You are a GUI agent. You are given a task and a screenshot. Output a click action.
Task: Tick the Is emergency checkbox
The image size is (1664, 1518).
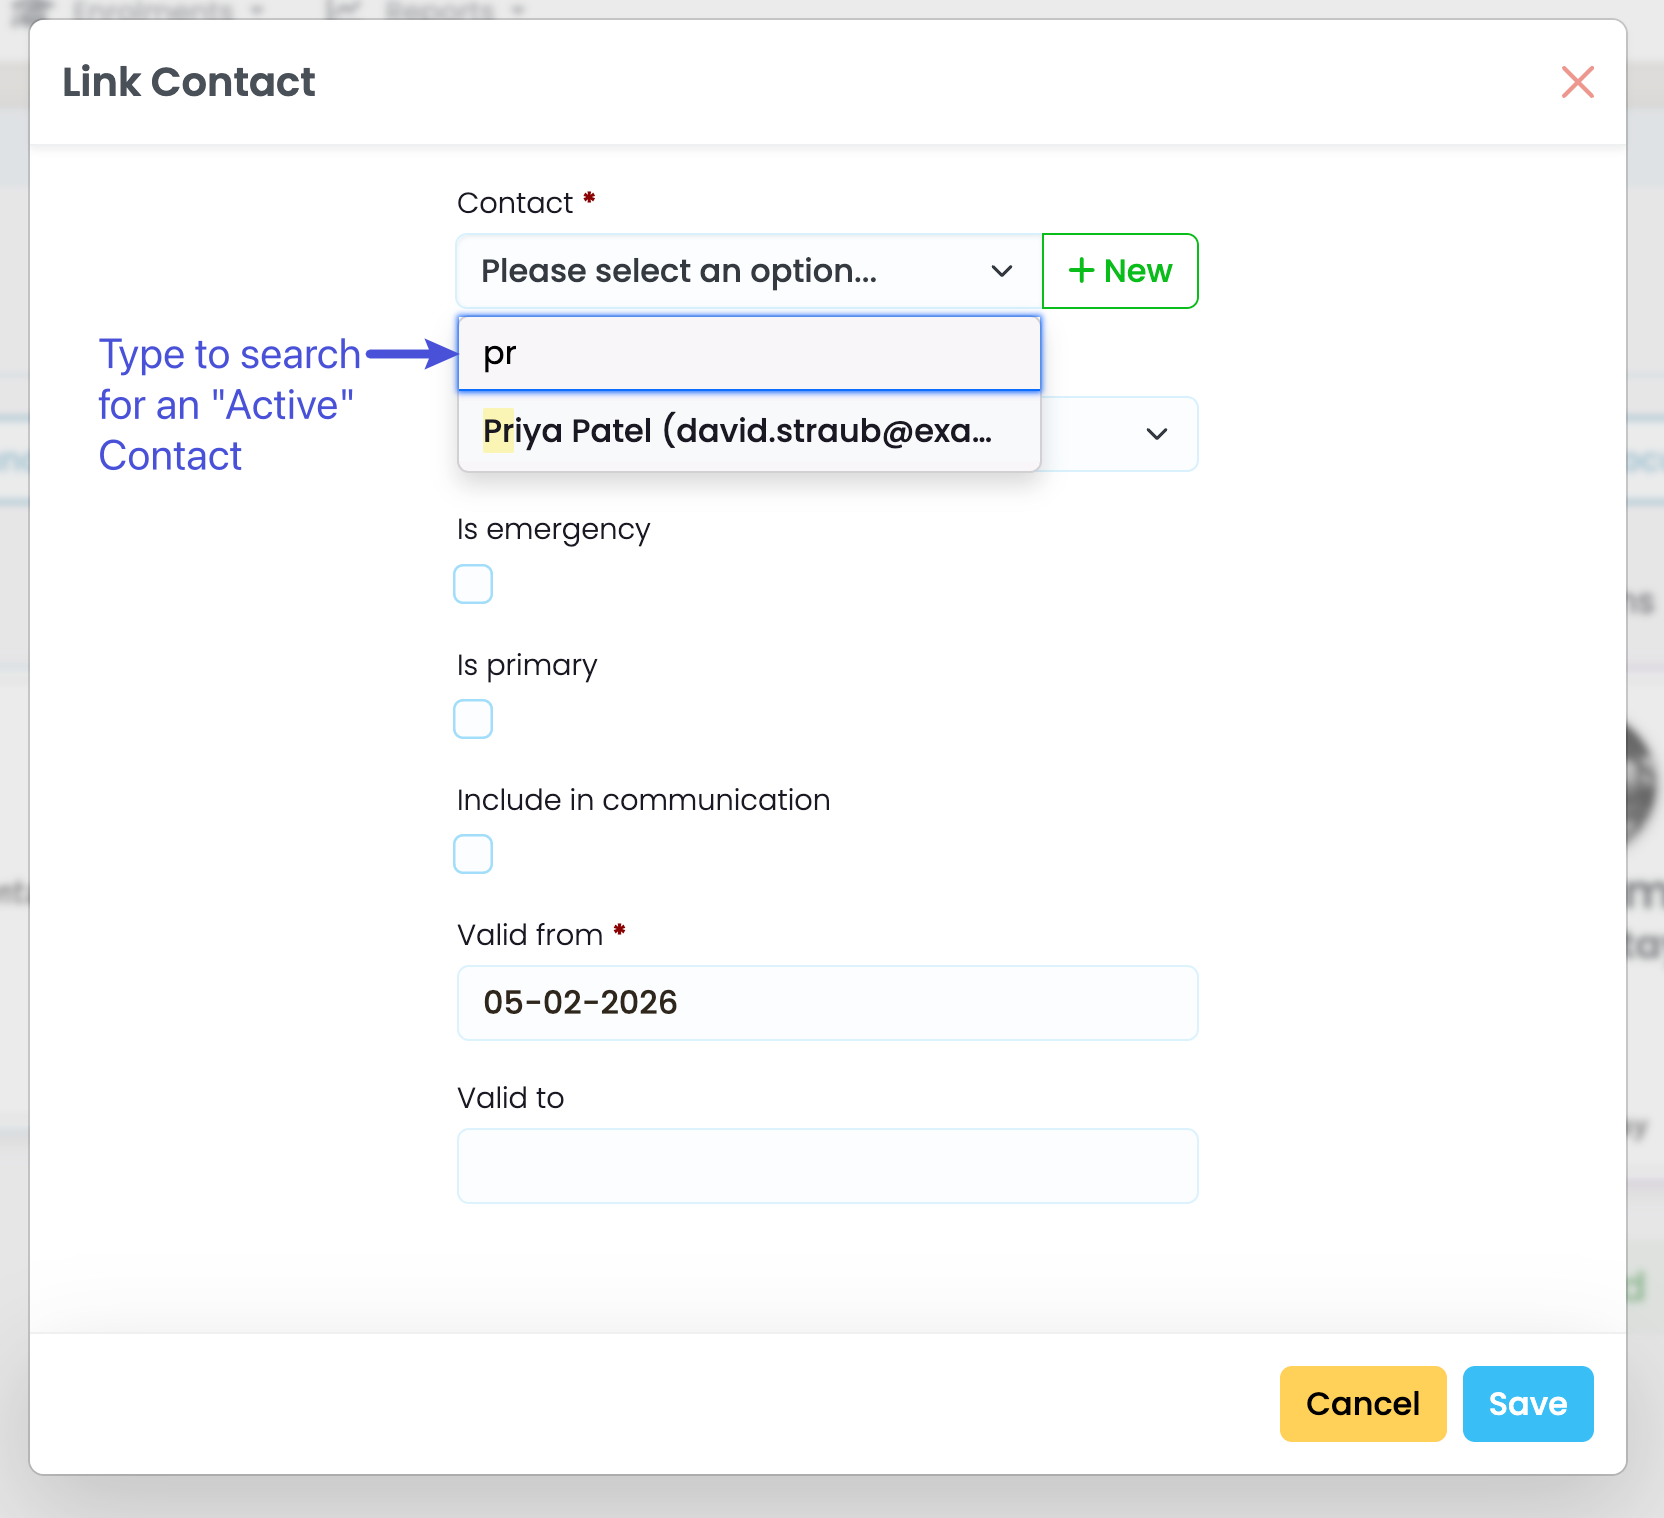click(473, 584)
